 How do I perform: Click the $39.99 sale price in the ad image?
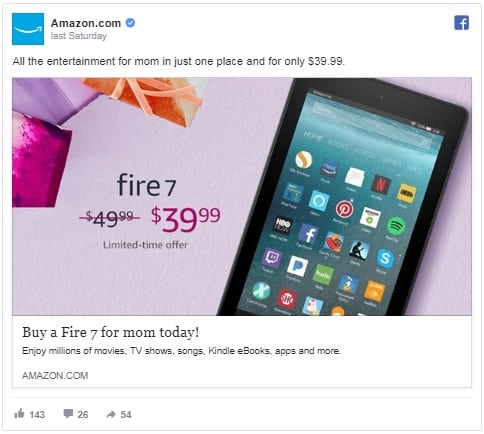coord(186,218)
